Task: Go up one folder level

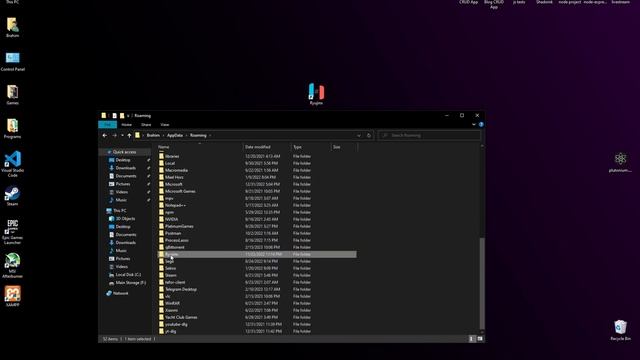Action: click(129, 136)
